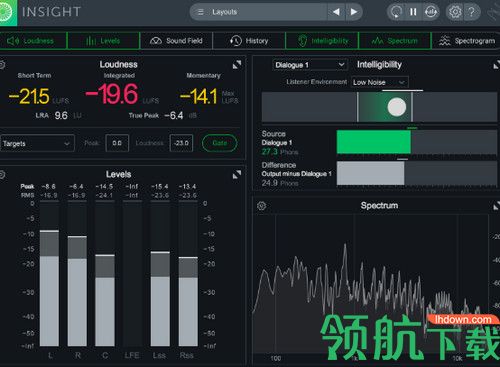Image resolution: width=500 pixels, height=367 pixels.
Task: Click the Intelligibility ear icon
Action: pyautogui.click(x=302, y=41)
